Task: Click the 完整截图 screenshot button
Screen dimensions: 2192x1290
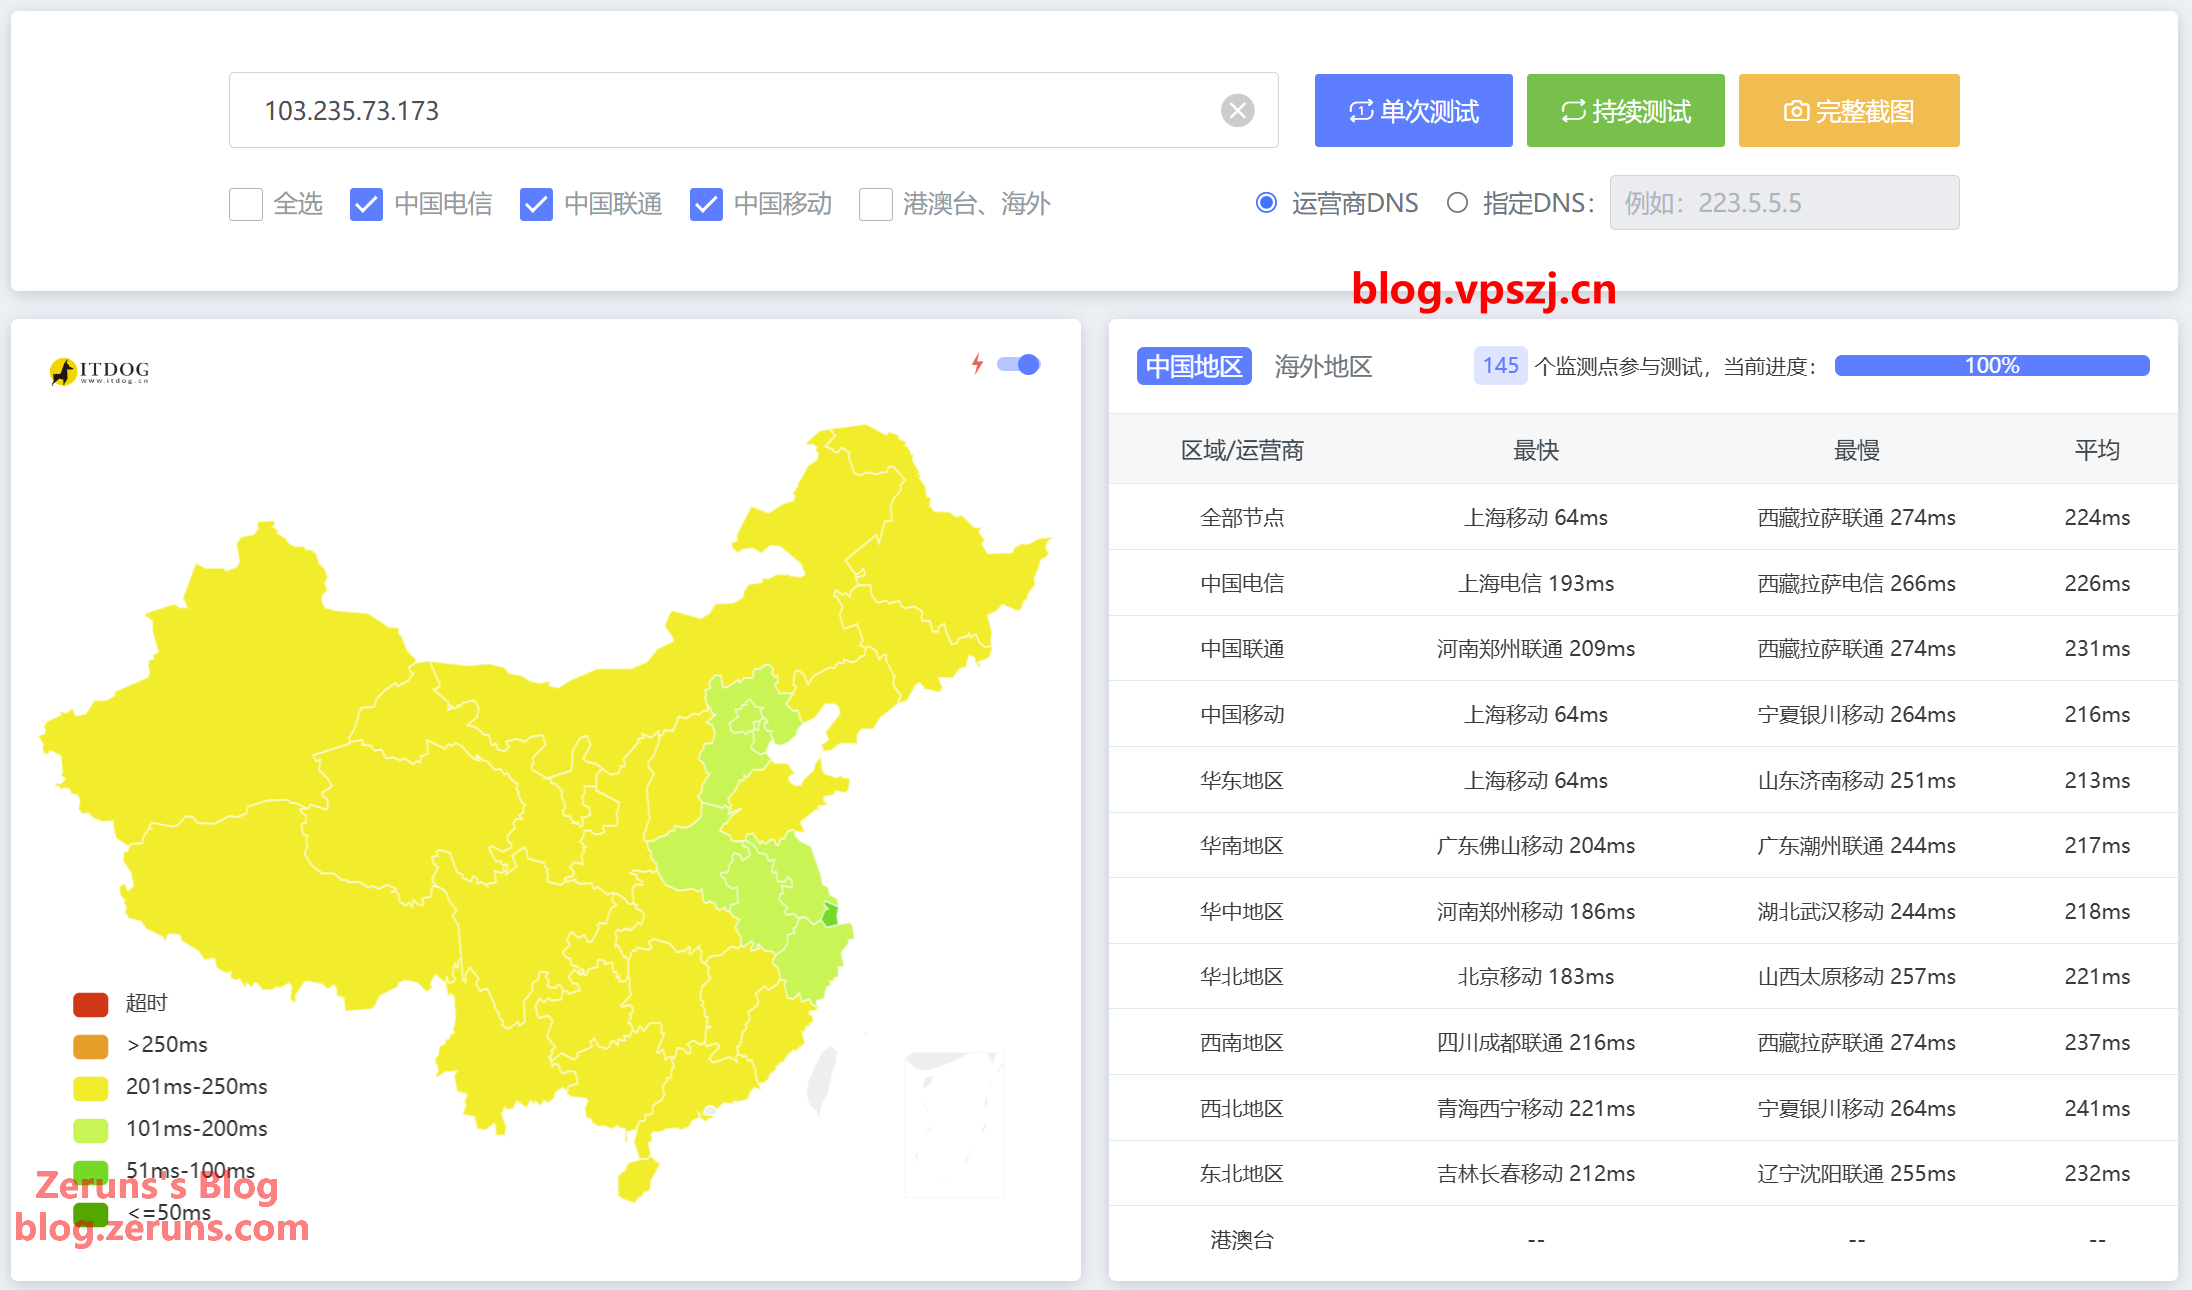Action: 1848,111
